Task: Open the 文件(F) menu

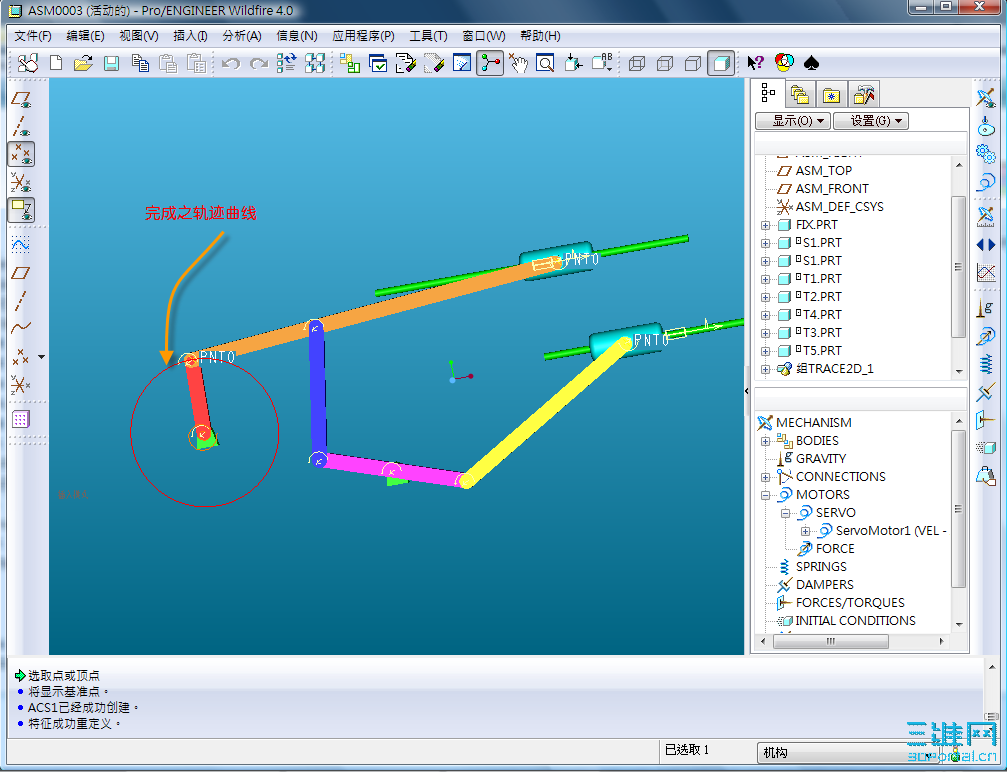Action: [33, 36]
